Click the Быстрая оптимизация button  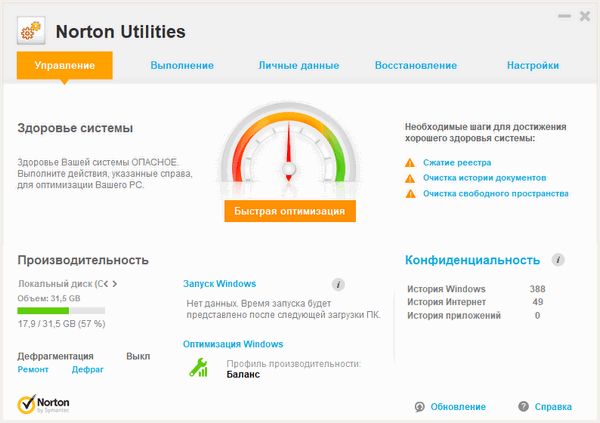[290, 211]
